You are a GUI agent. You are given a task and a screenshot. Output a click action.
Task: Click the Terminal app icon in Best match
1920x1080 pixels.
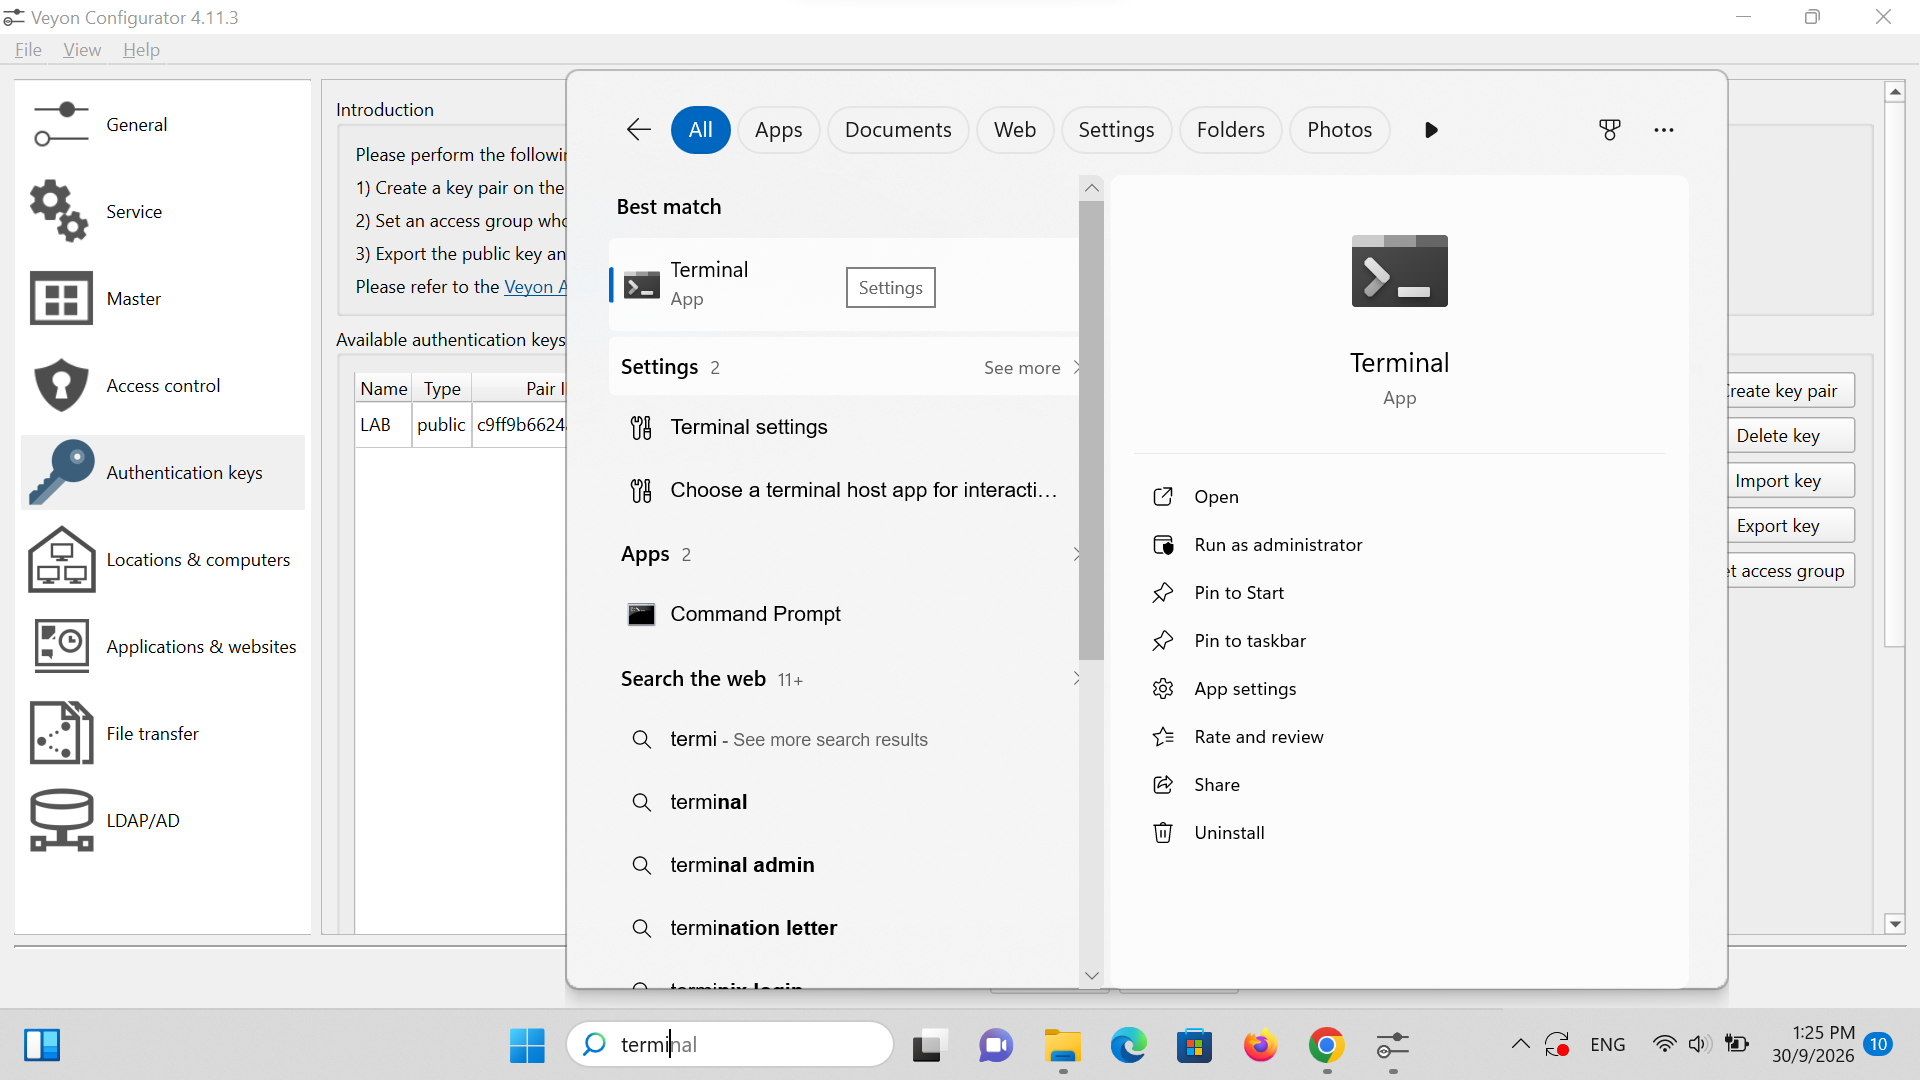click(x=641, y=286)
